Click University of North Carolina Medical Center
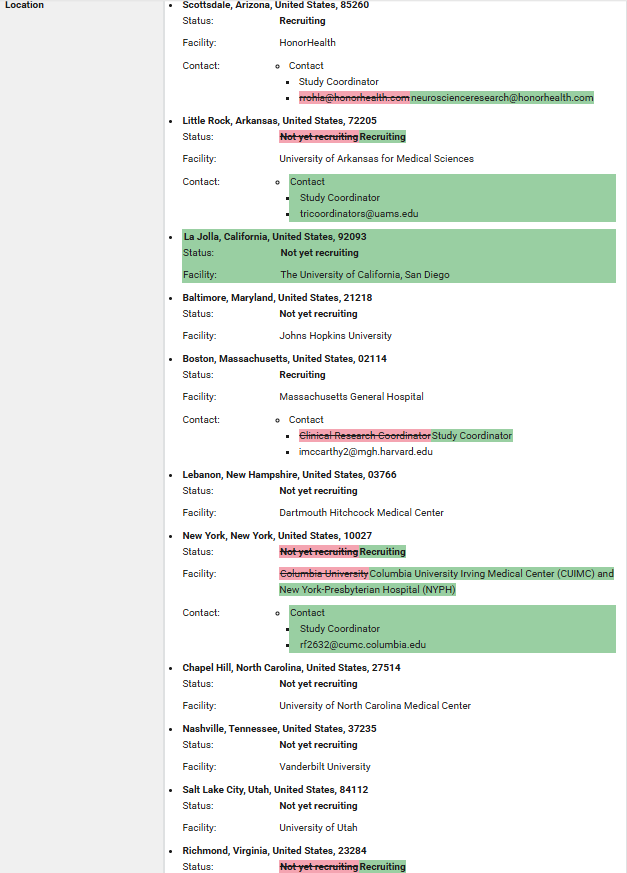The image size is (627, 873). coord(375,706)
